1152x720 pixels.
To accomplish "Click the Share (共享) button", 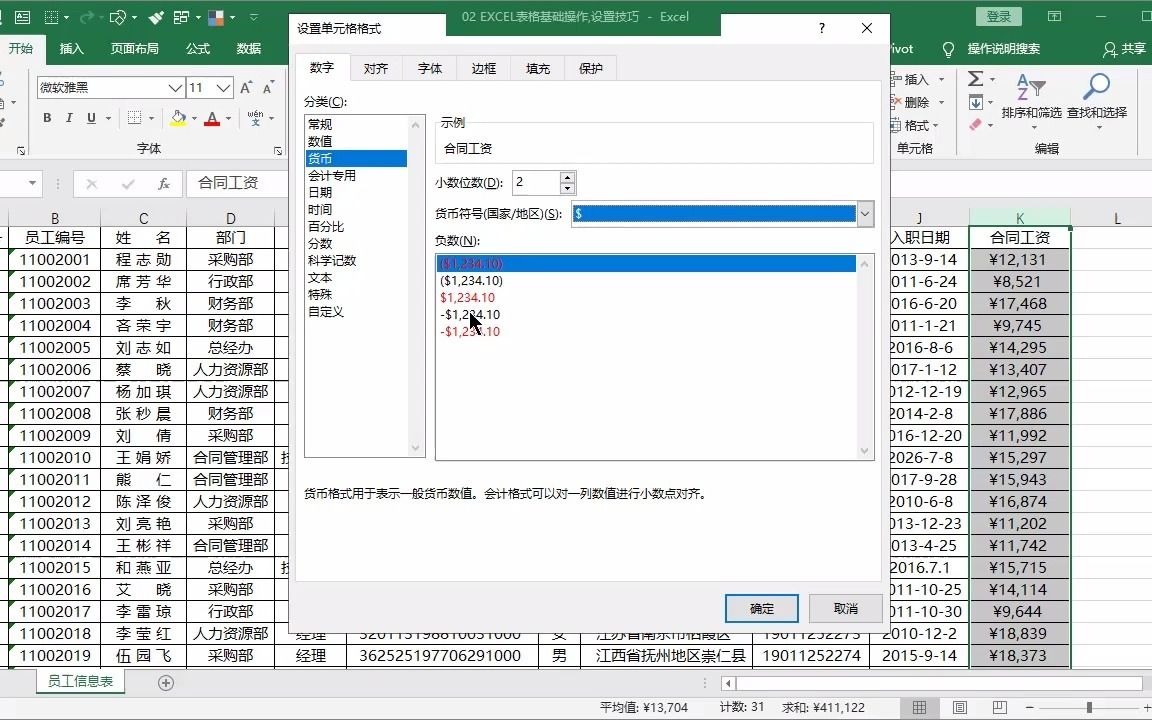I will (x=1124, y=48).
